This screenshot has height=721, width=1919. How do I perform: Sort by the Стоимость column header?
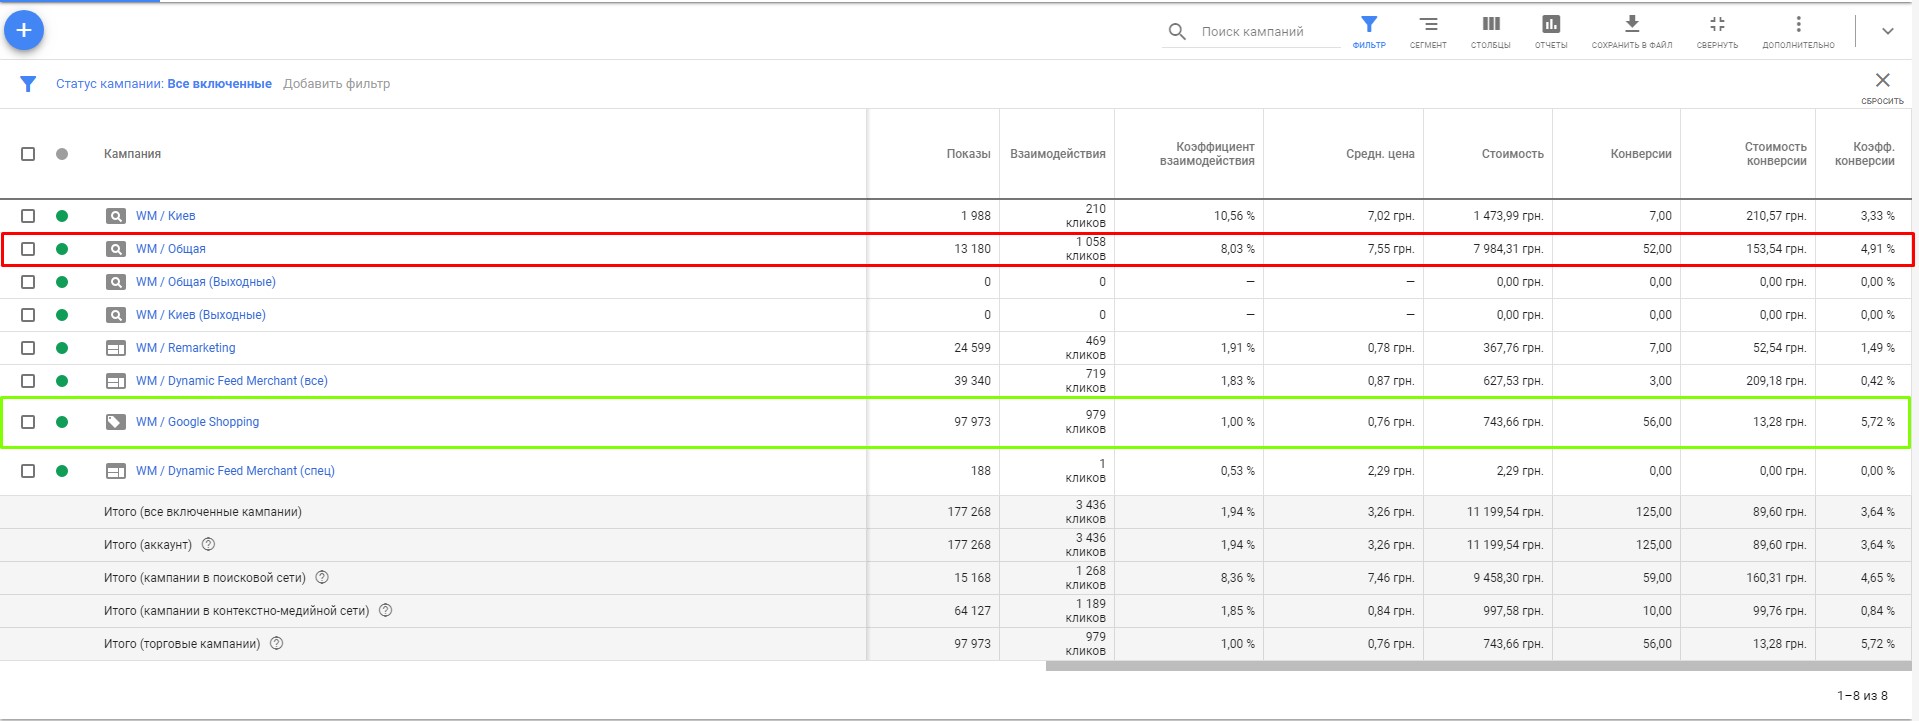click(x=1512, y=154)
